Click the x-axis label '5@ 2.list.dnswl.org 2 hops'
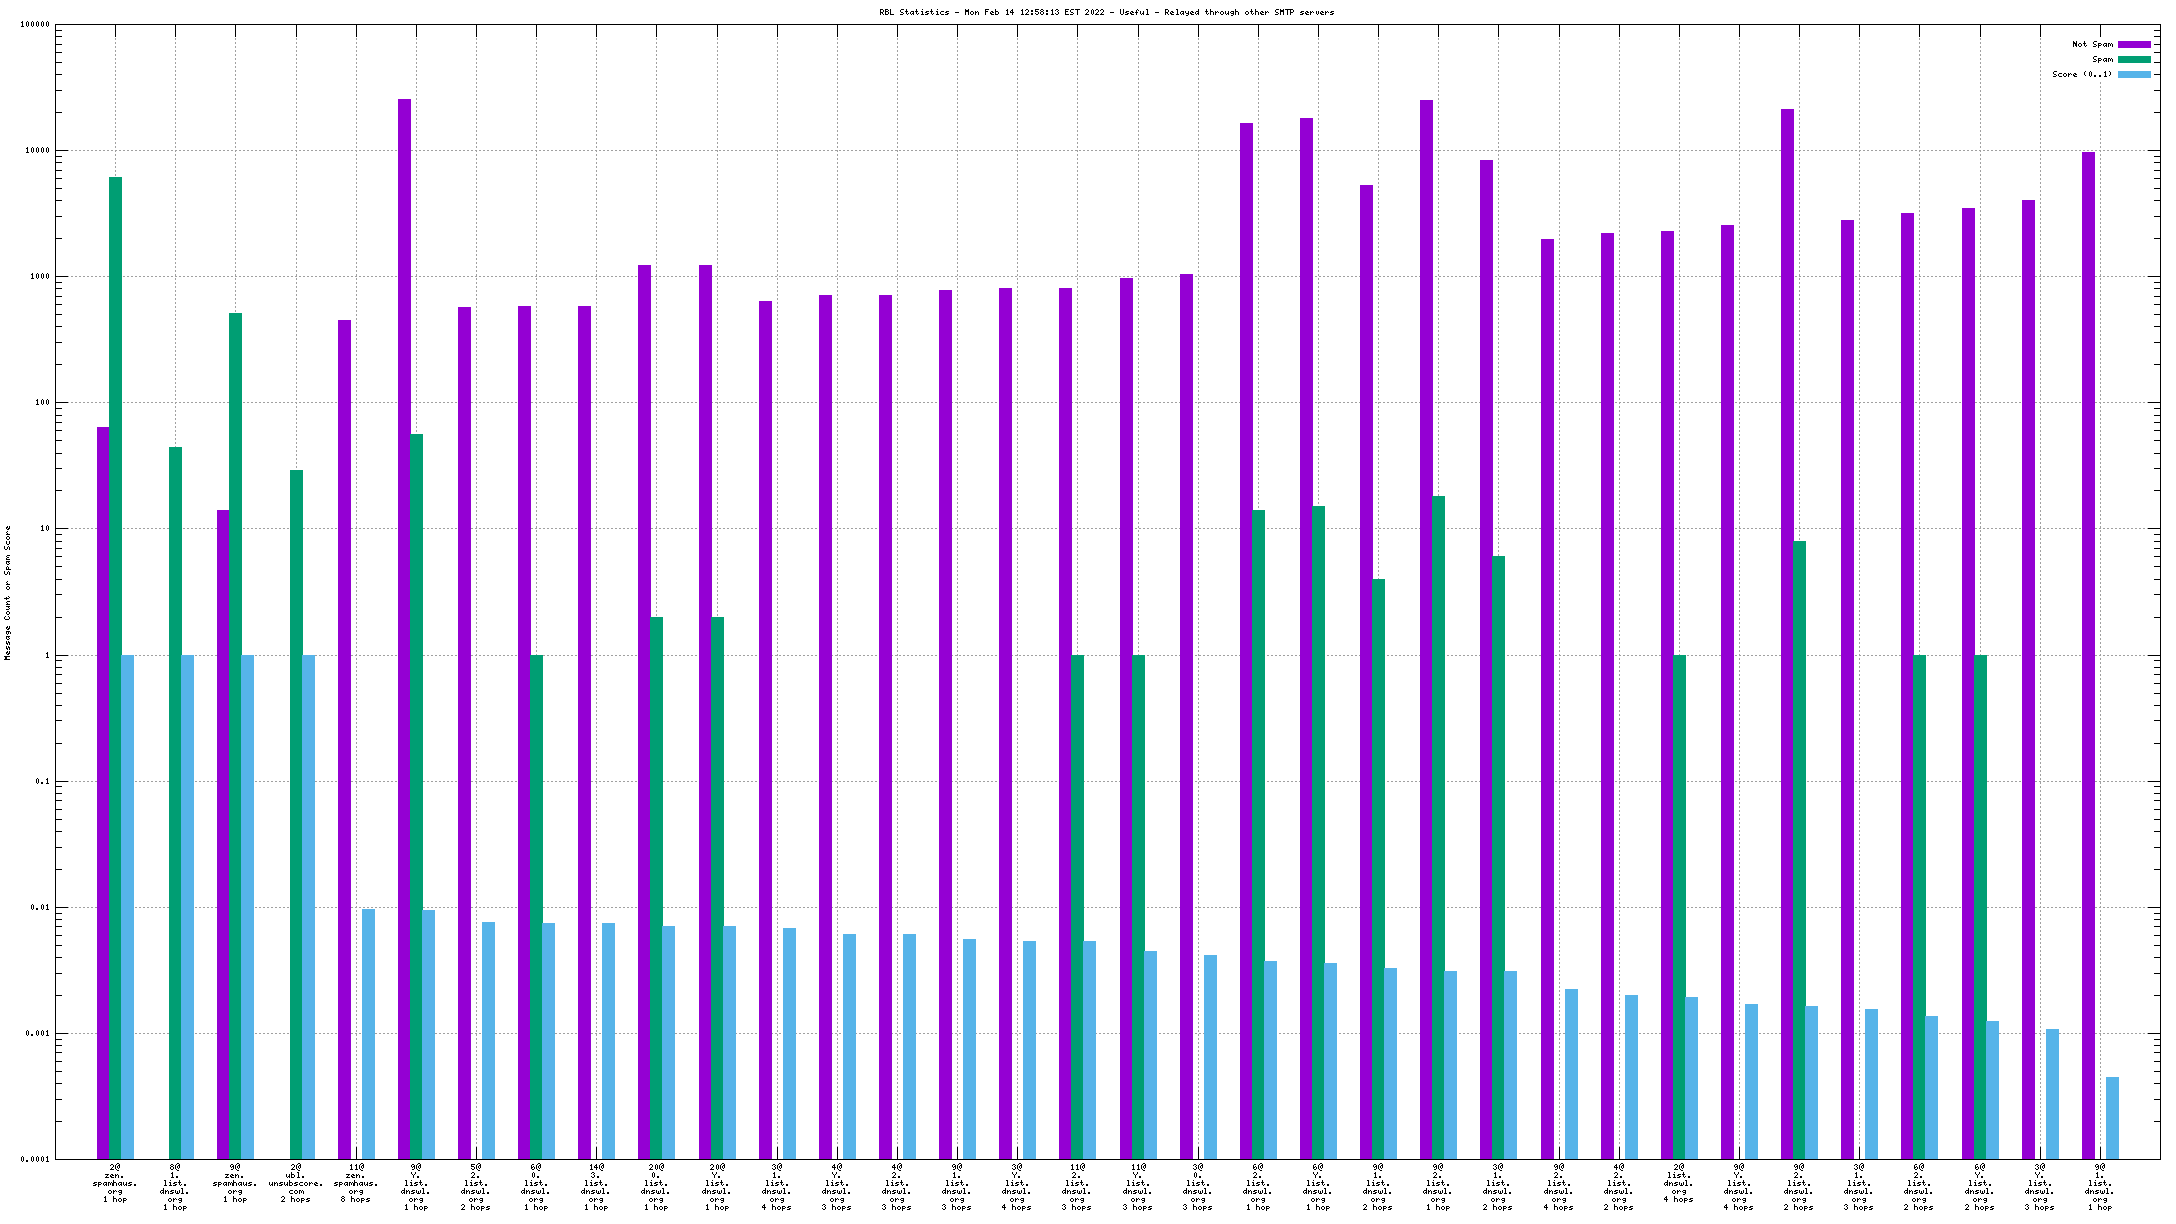This screenshot has height=1224, width=2176. [476, 1187]
